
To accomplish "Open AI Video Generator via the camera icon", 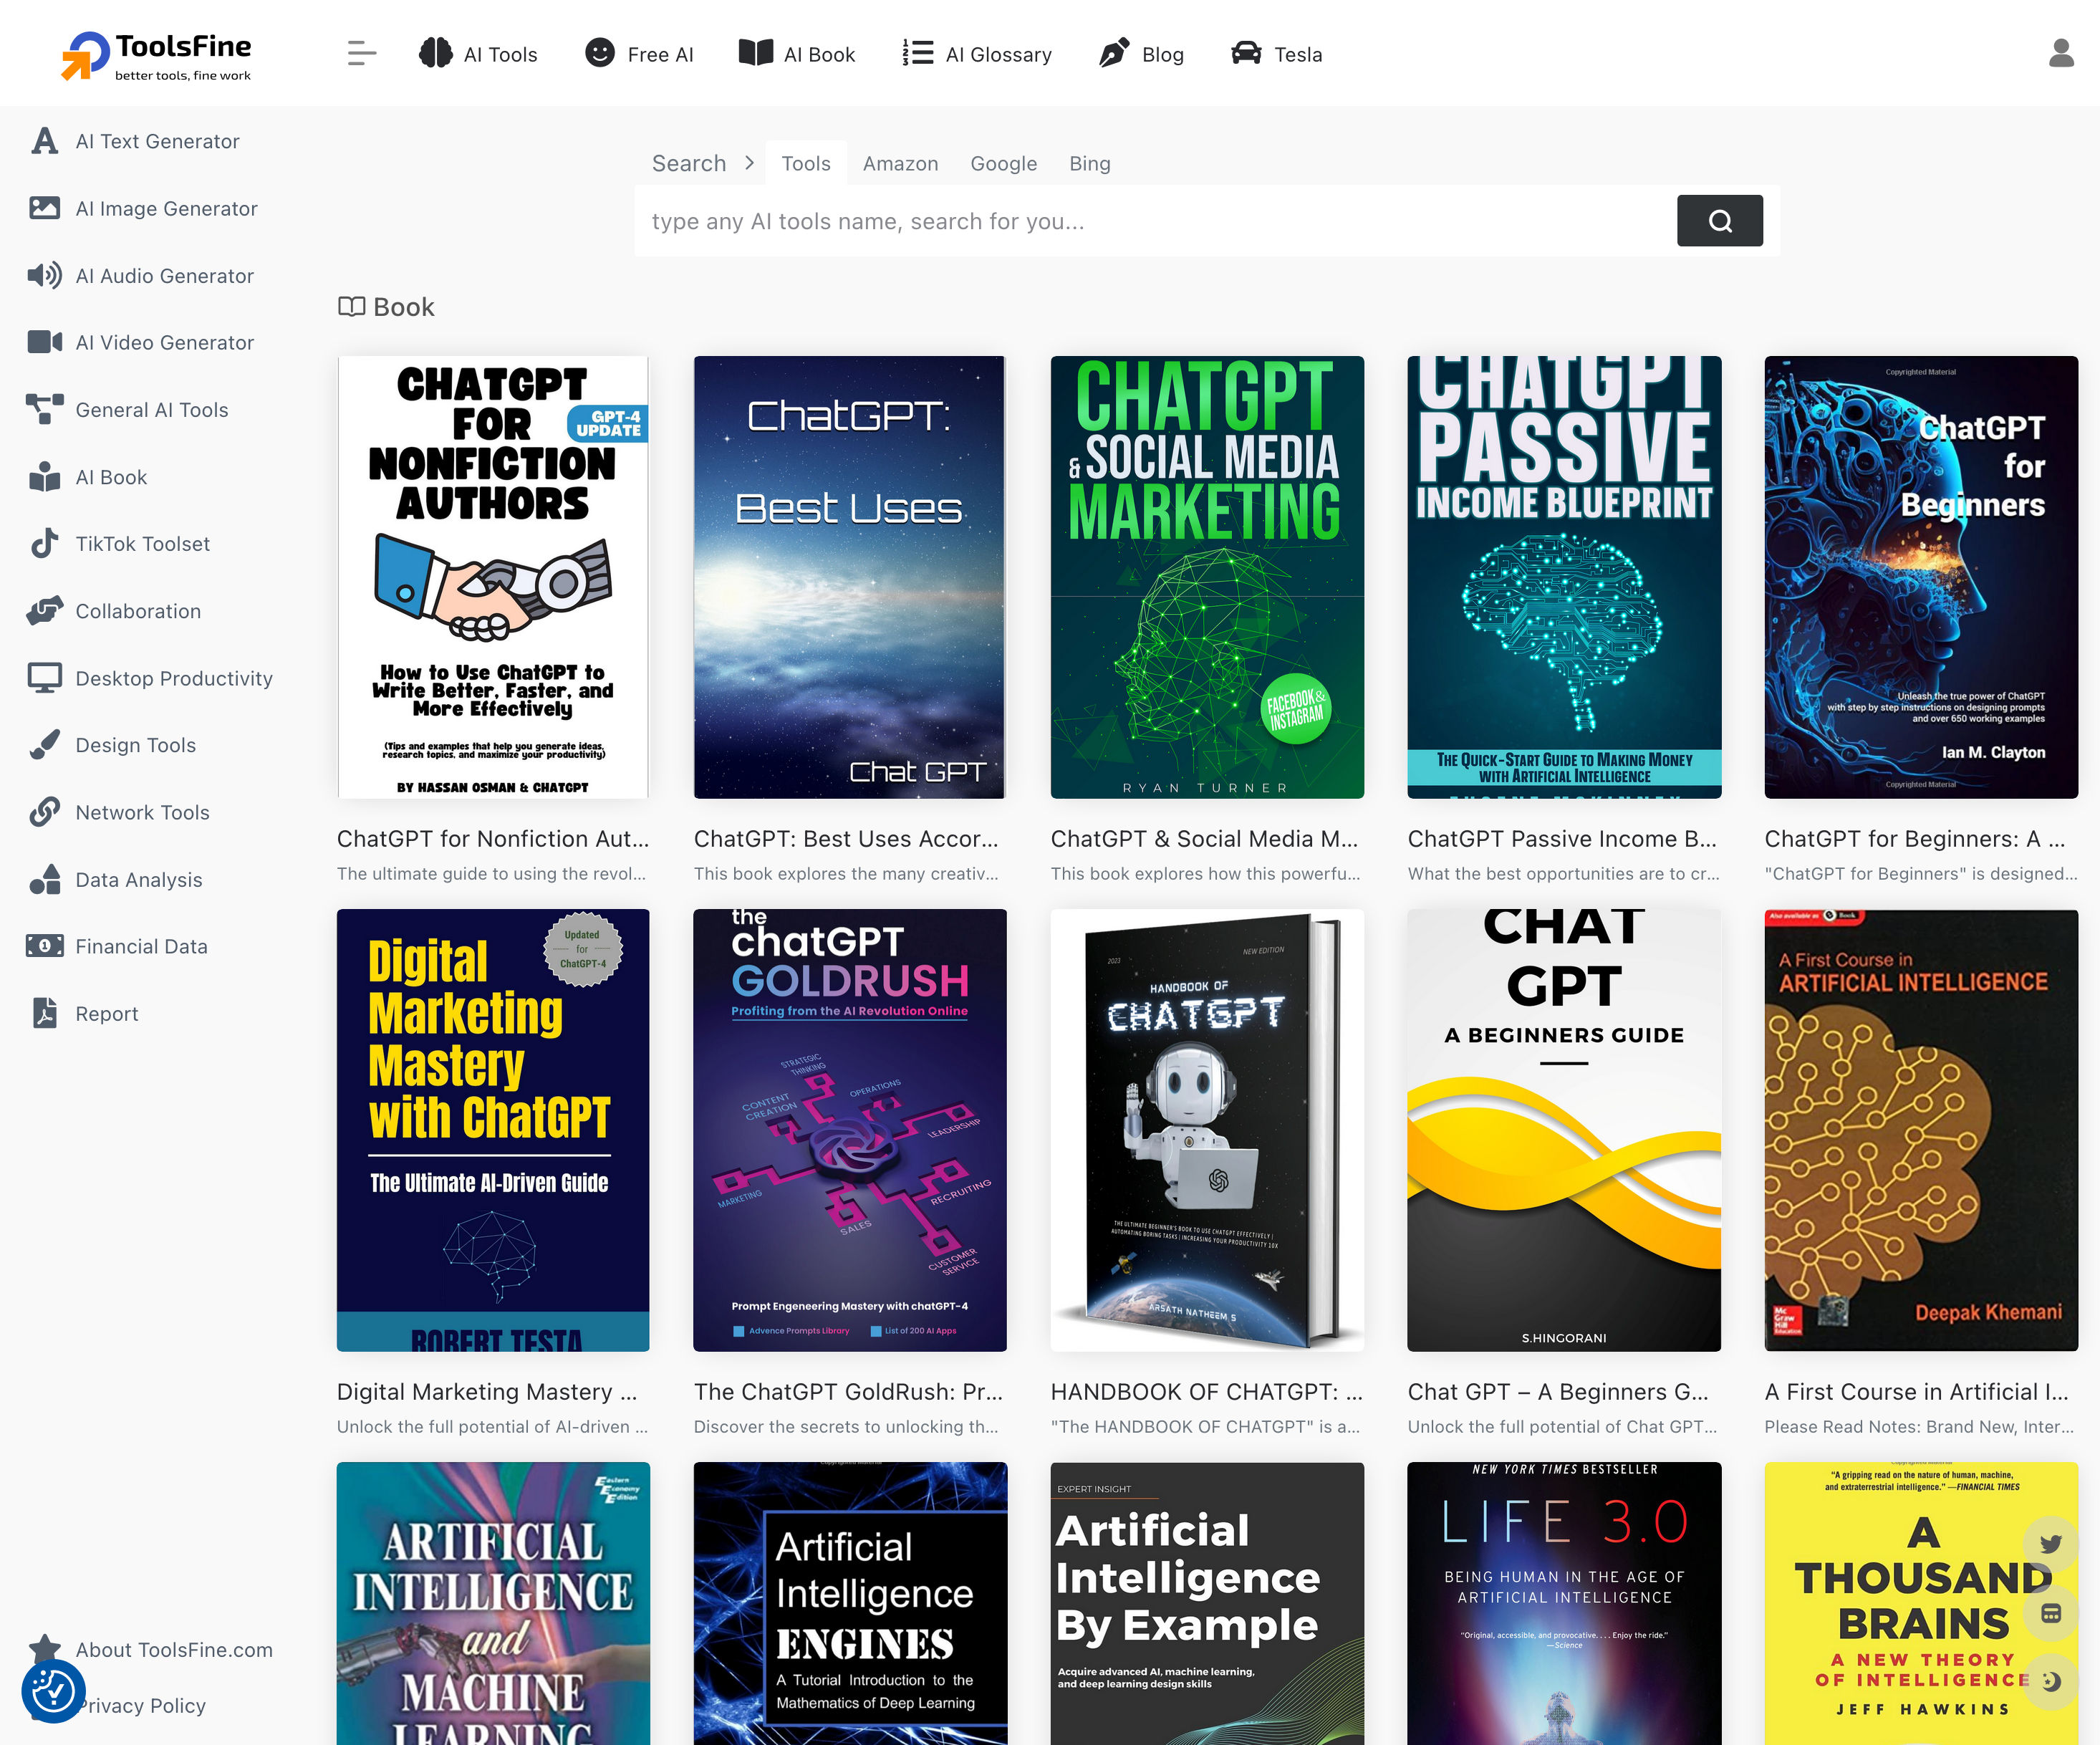I will pos(44,342).
